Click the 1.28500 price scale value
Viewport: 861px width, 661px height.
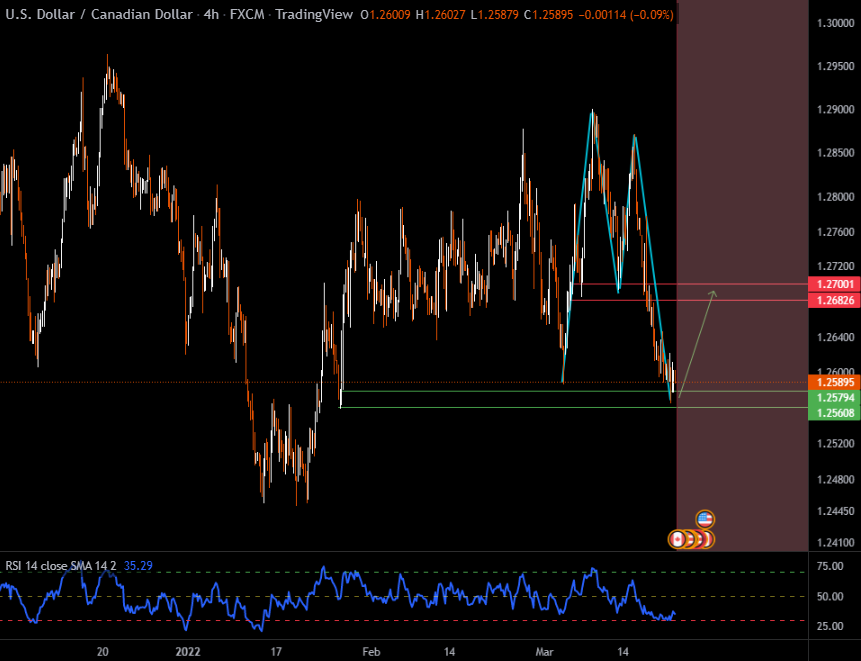click(836, 153)
